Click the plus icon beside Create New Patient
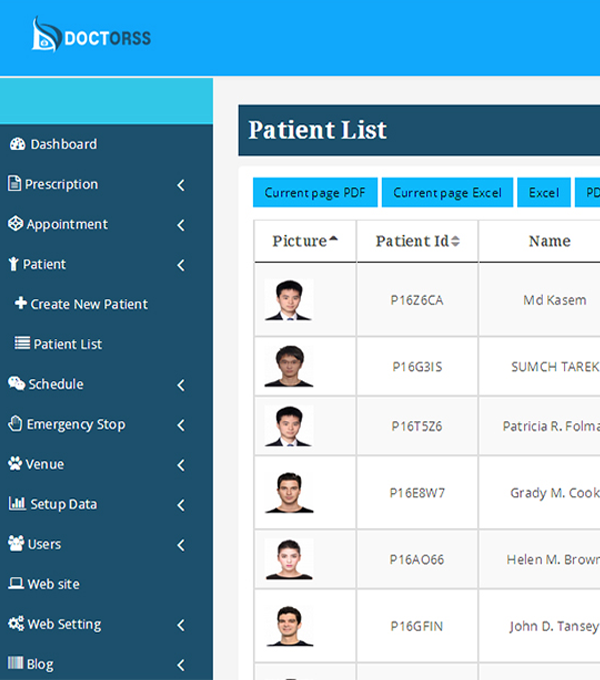 point(21,303)
